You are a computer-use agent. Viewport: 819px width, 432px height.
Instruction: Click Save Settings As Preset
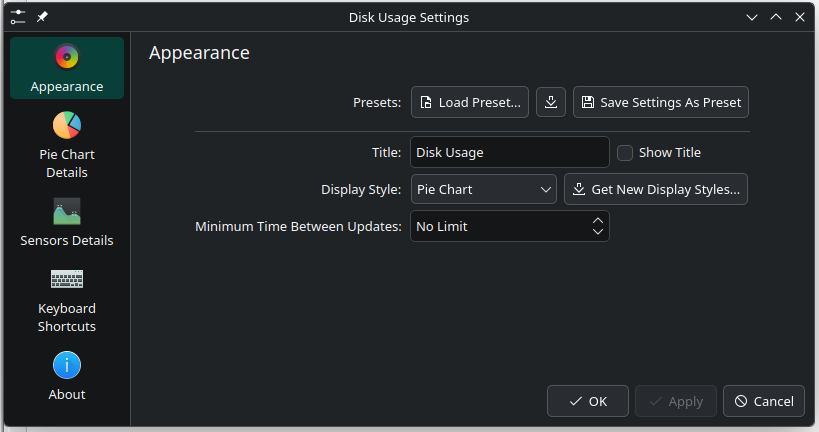click(x=660, y=102)
